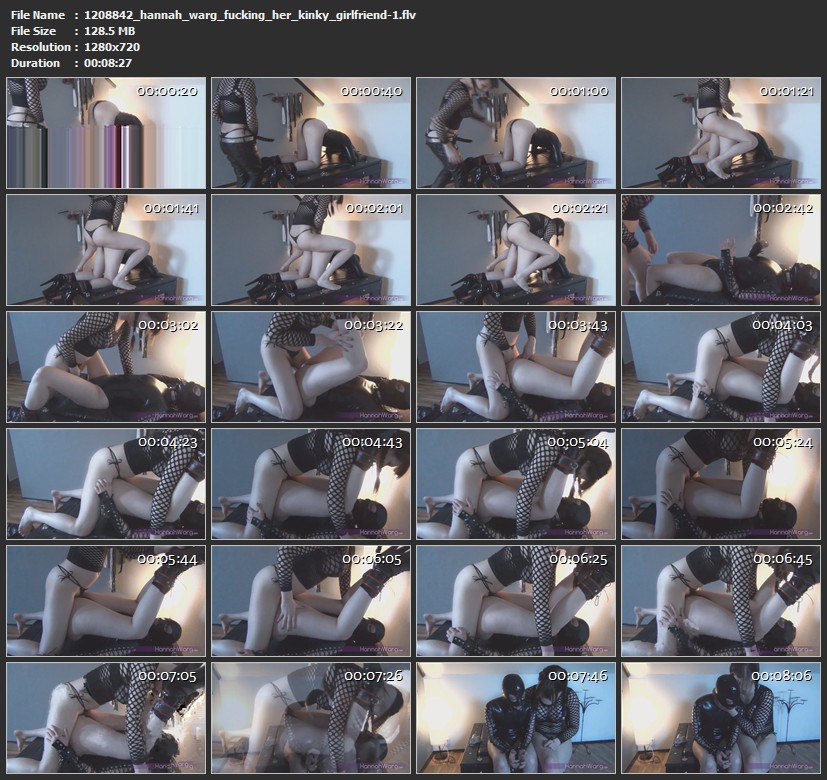Select the thumbnail at 00:04:03
Screen dimensions: 827x780
720,366
